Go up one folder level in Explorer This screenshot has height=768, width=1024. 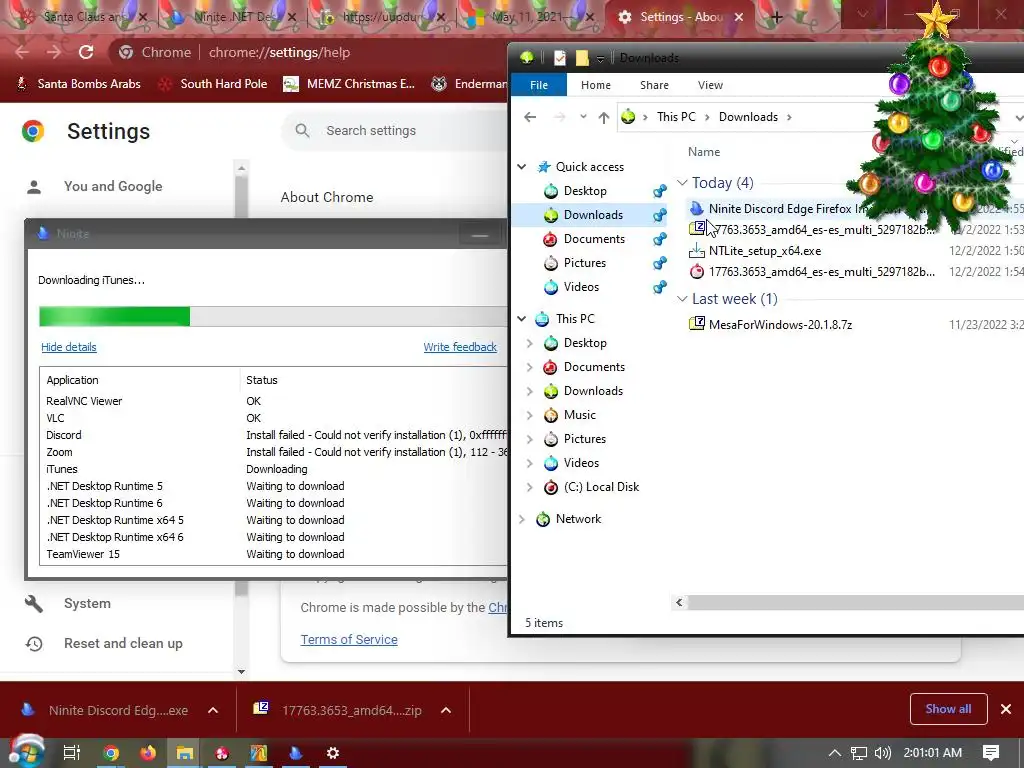pyautogui.click(x=603, y=118)
